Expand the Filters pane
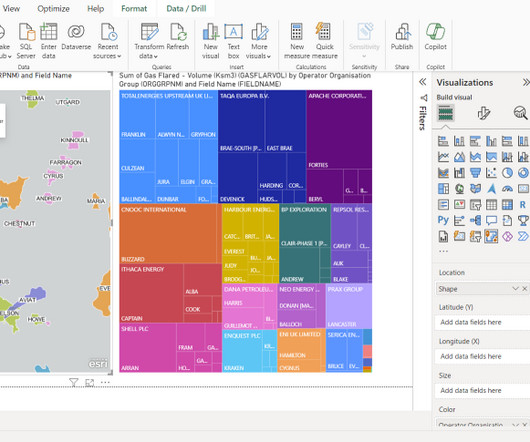This screenshot has width=530, height=442. coord(423,82)
